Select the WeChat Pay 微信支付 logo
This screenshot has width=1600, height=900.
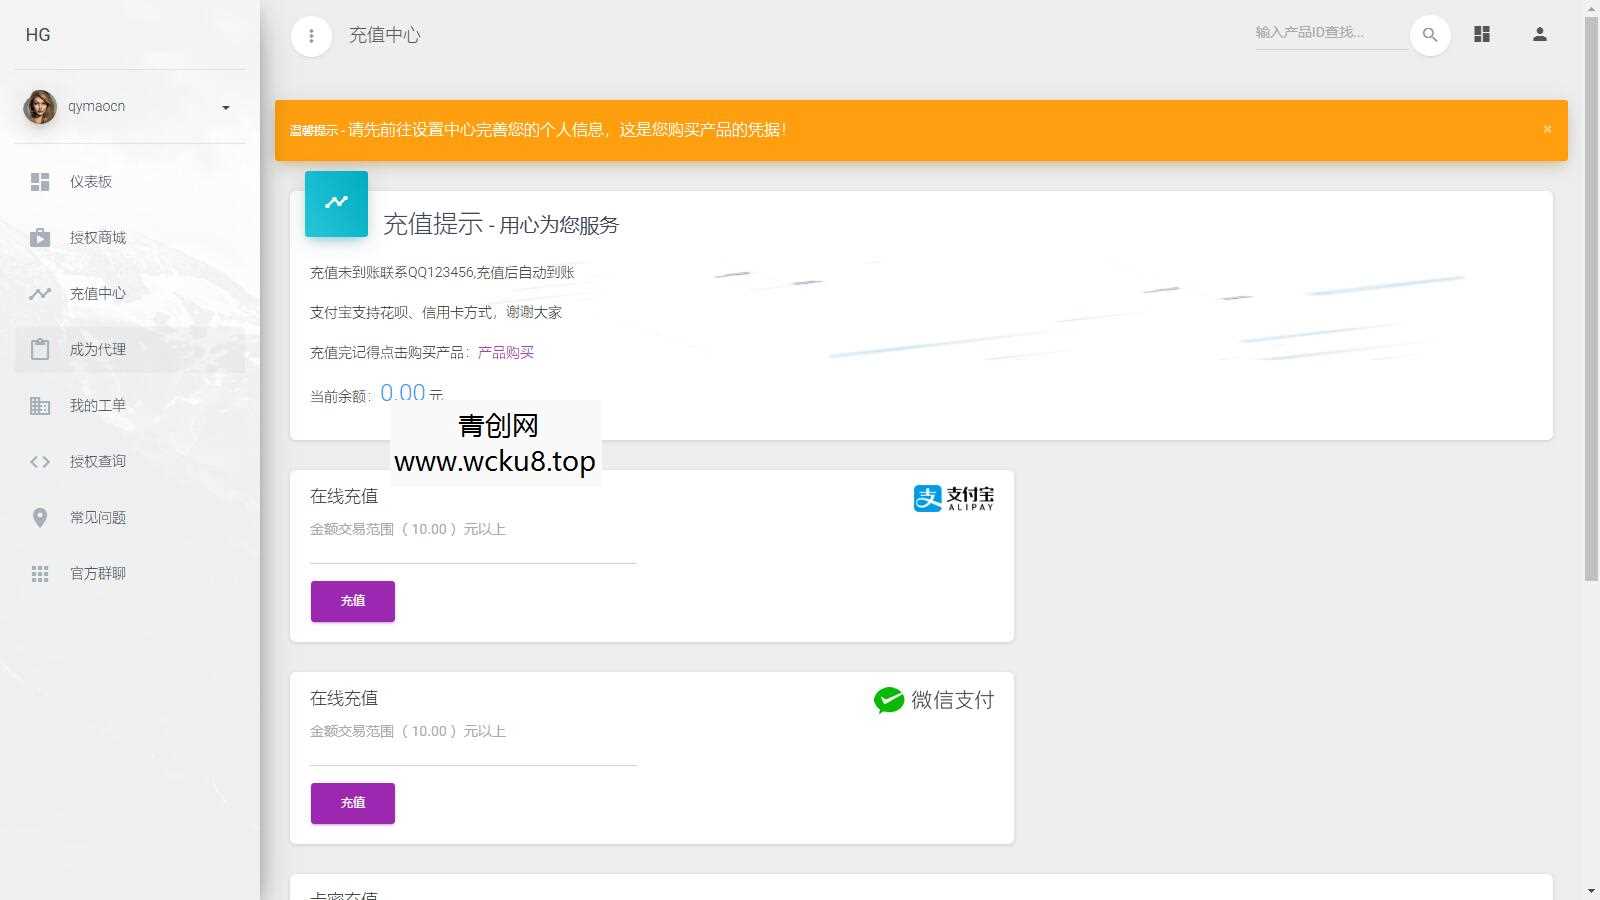[933, 700]
